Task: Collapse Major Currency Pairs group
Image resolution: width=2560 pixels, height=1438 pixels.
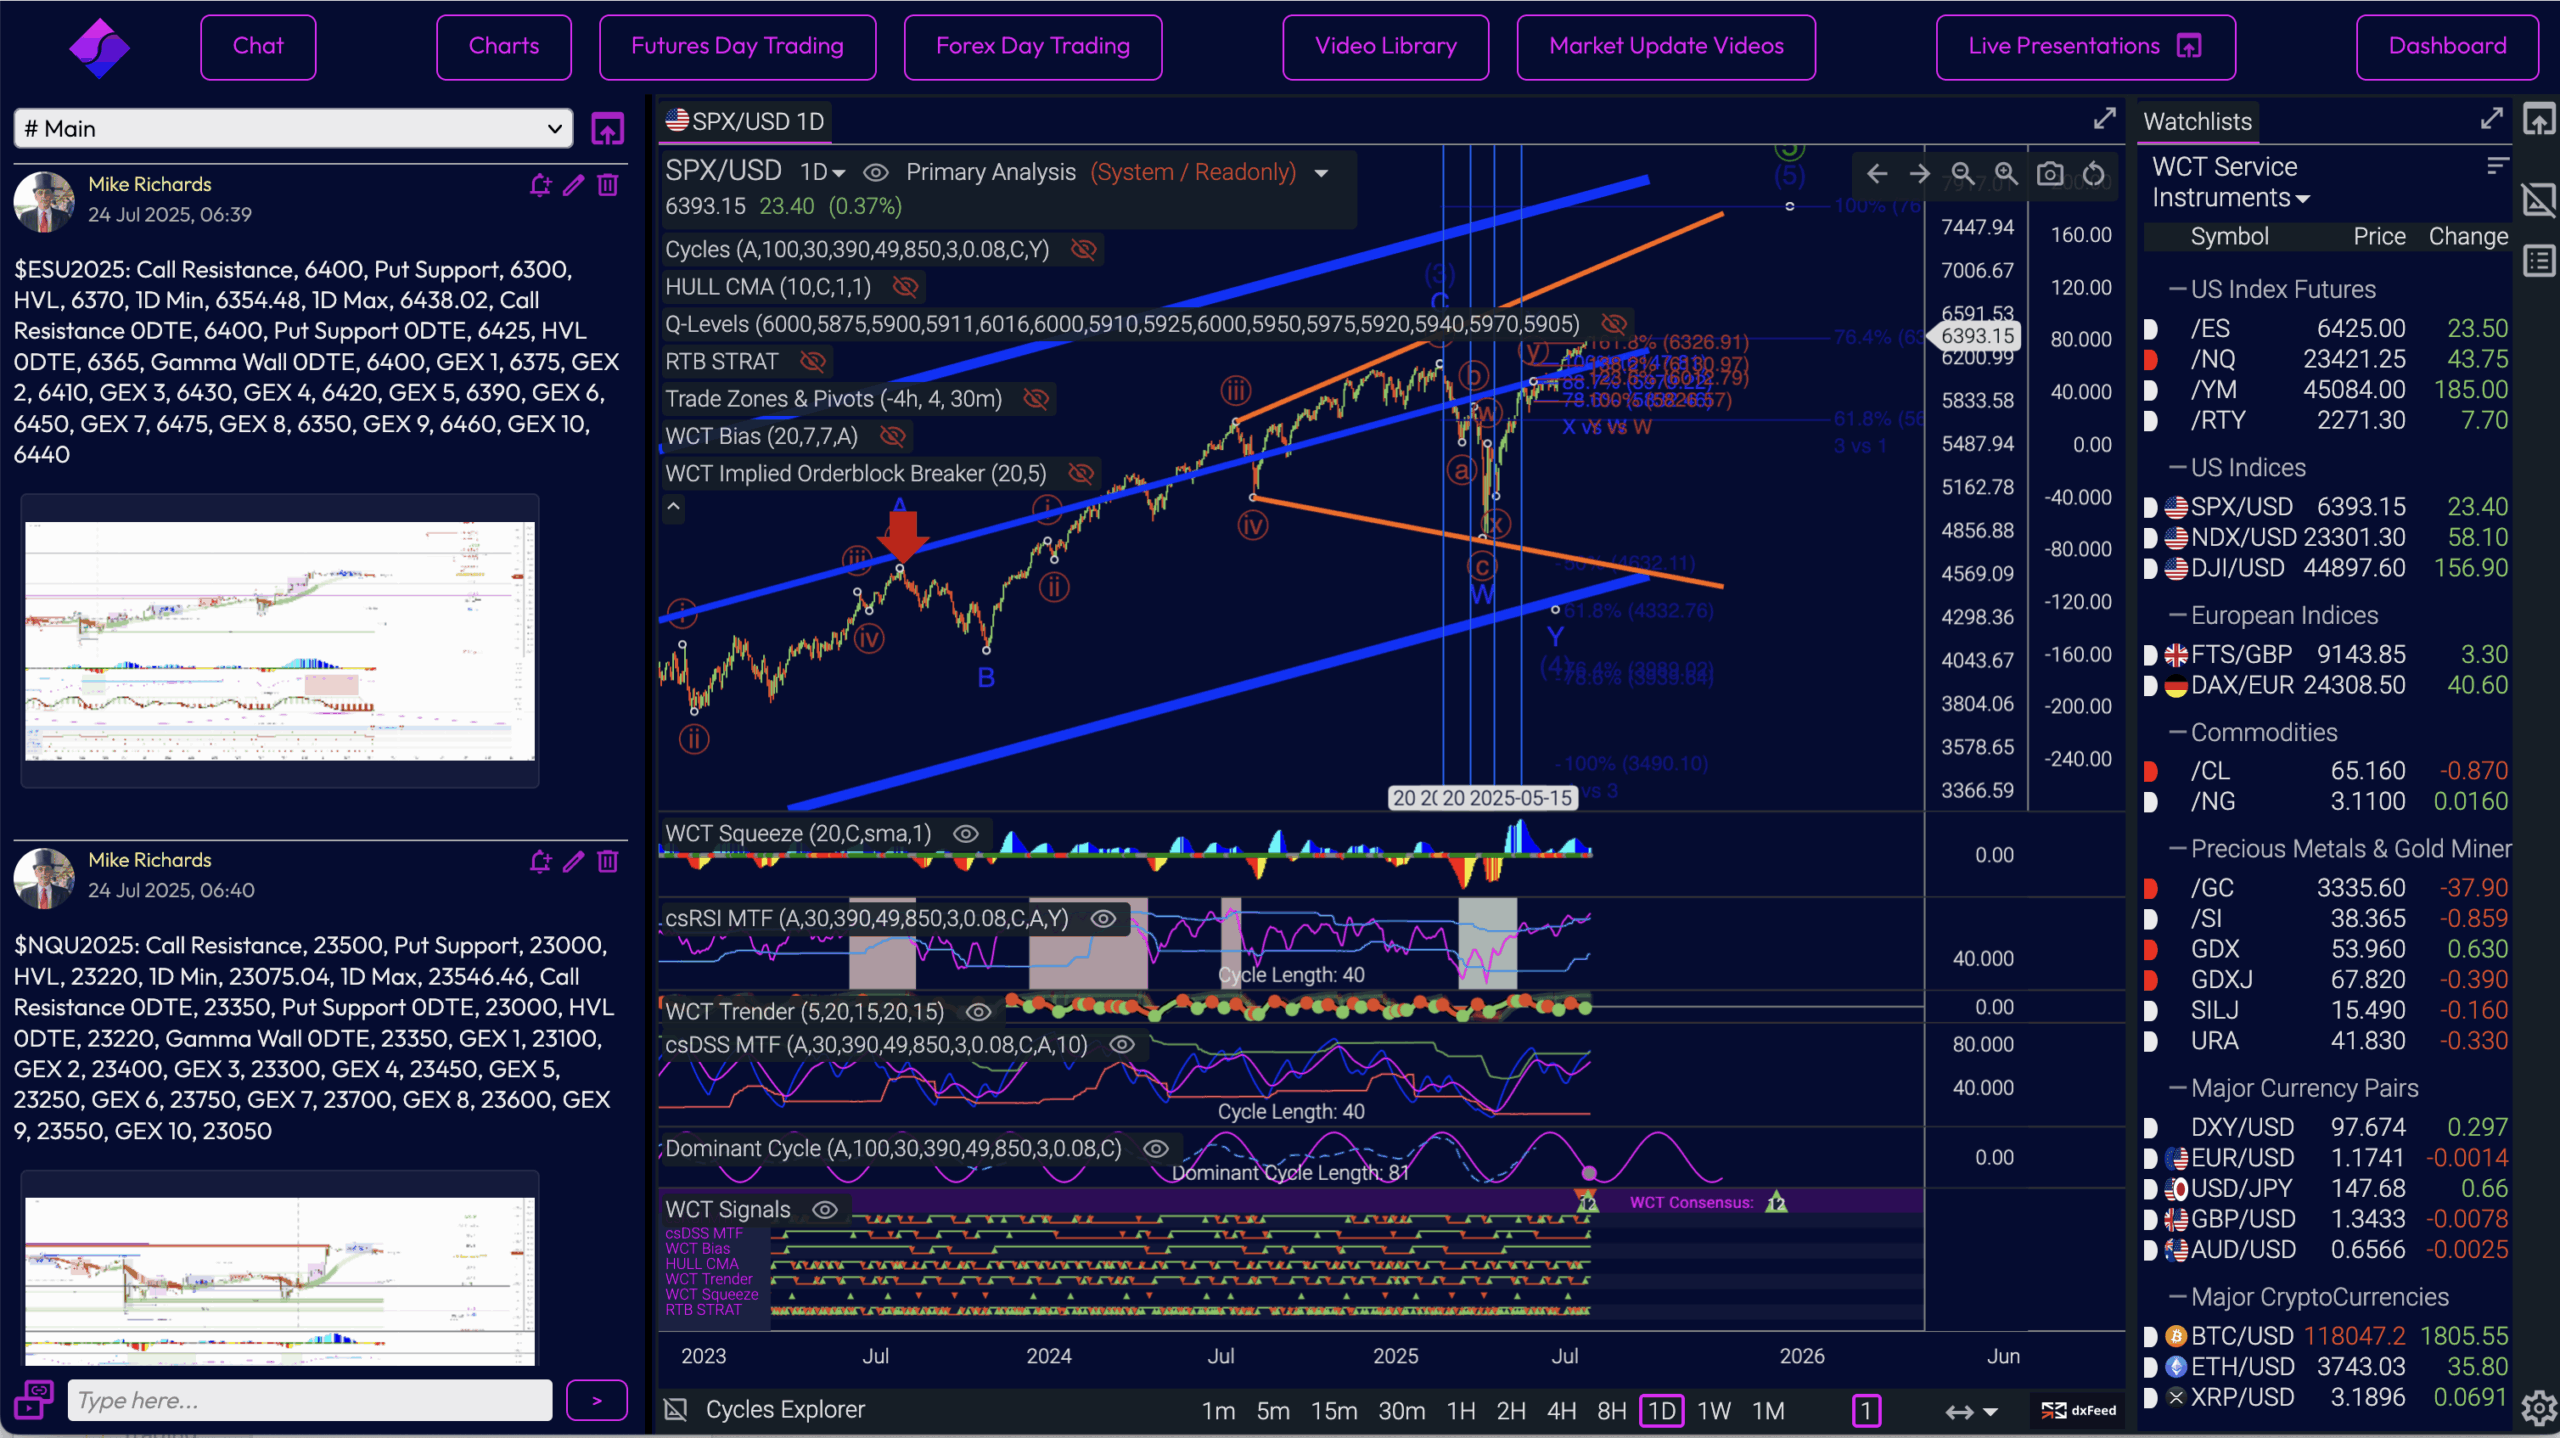Action: click(x=2177, y=1089)
